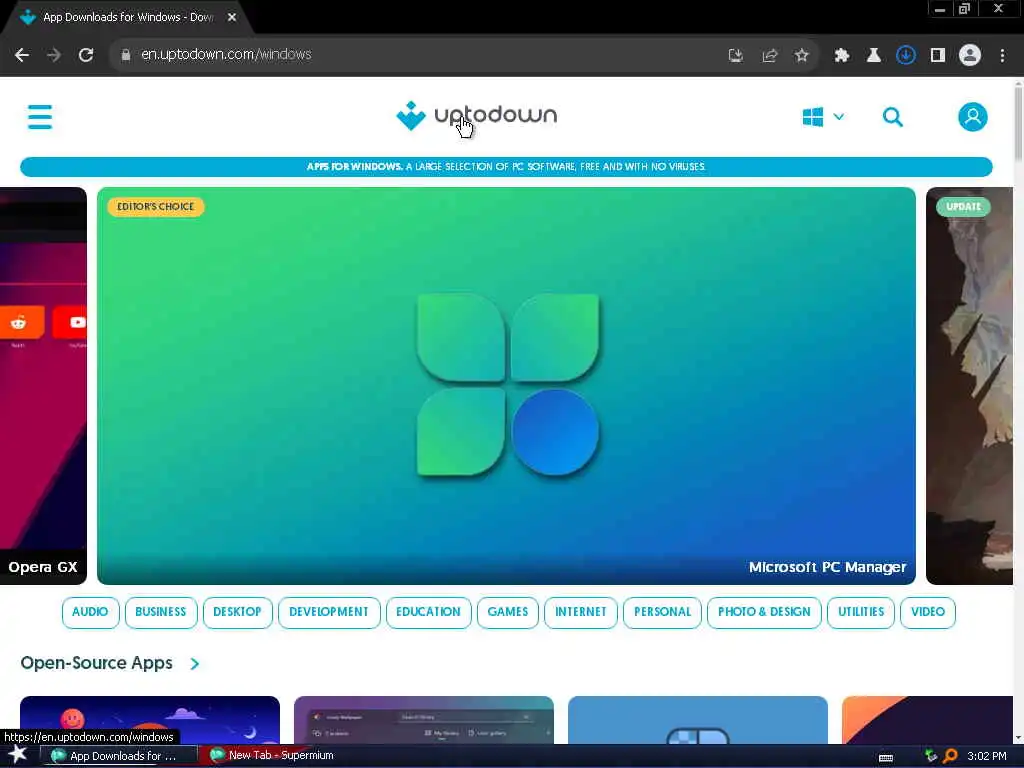Click the tray magnifier icon

tap(950, 756)
